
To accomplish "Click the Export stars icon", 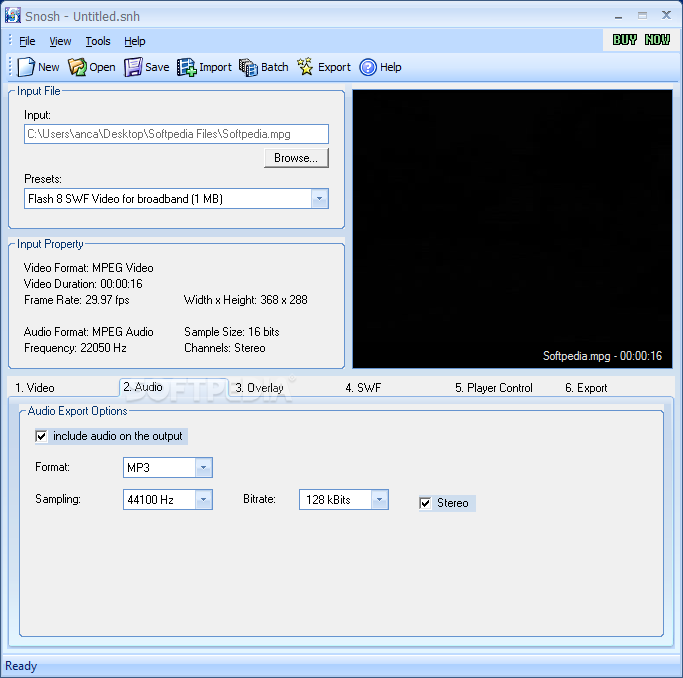I will (305, 67).
